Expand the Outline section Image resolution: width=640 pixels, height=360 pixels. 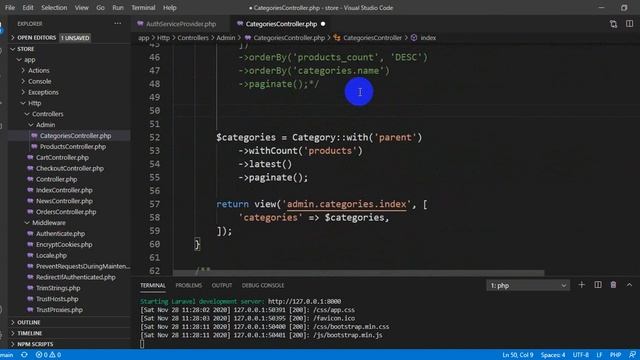tap(29, 322)
